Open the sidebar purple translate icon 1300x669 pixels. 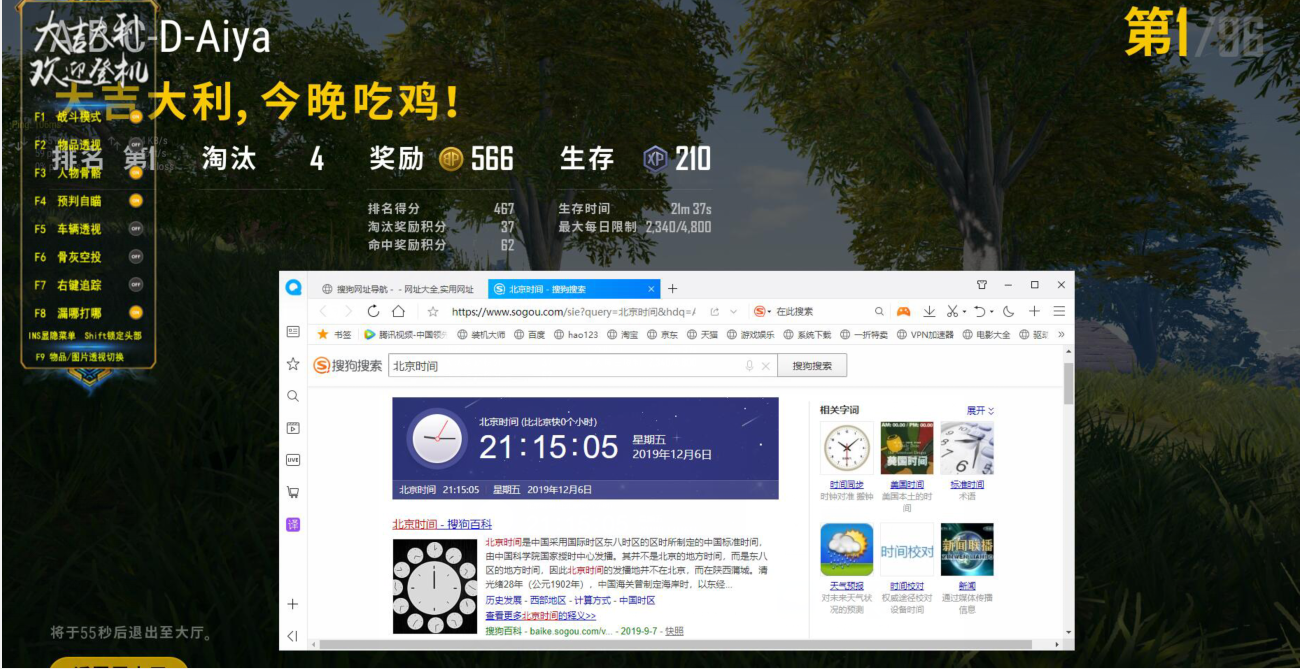293,524
